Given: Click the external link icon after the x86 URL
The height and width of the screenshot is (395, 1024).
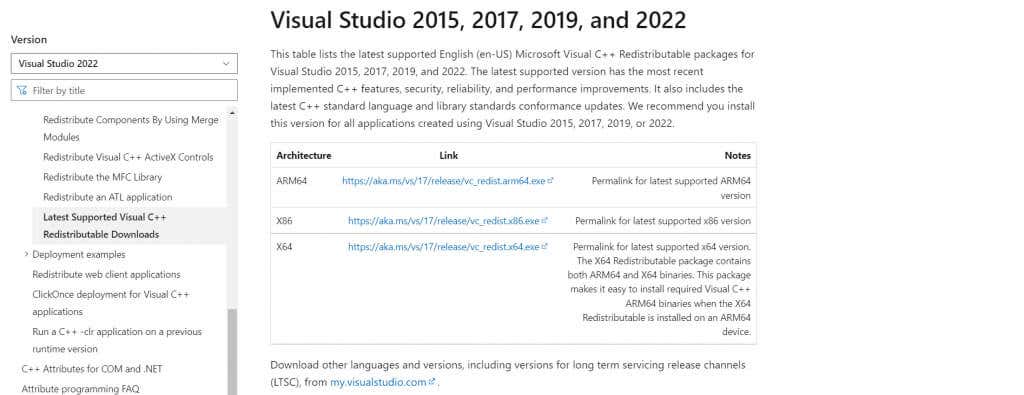Looking at the screenshot, I should [x=545, y=220].
